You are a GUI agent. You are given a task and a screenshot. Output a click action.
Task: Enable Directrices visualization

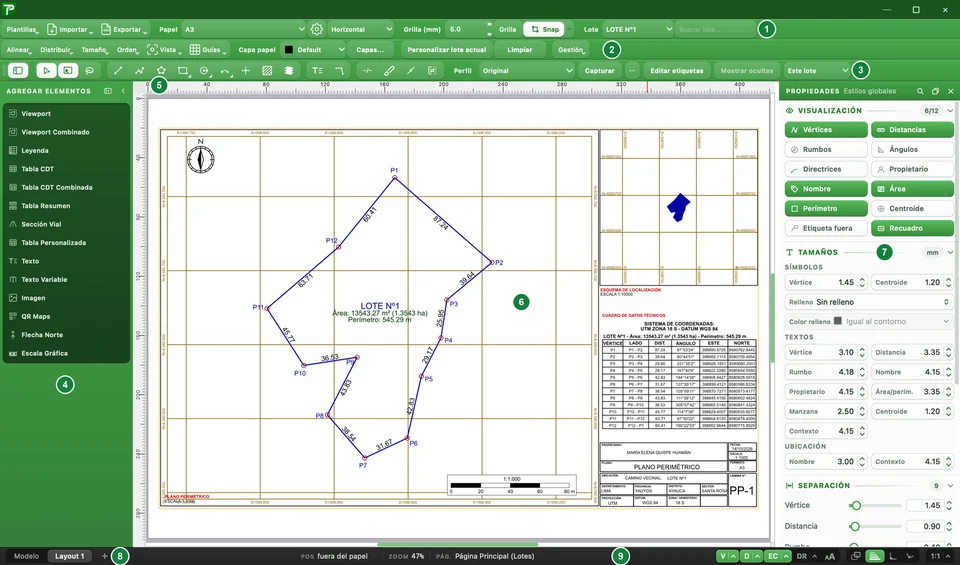click(x=826, y=169)
